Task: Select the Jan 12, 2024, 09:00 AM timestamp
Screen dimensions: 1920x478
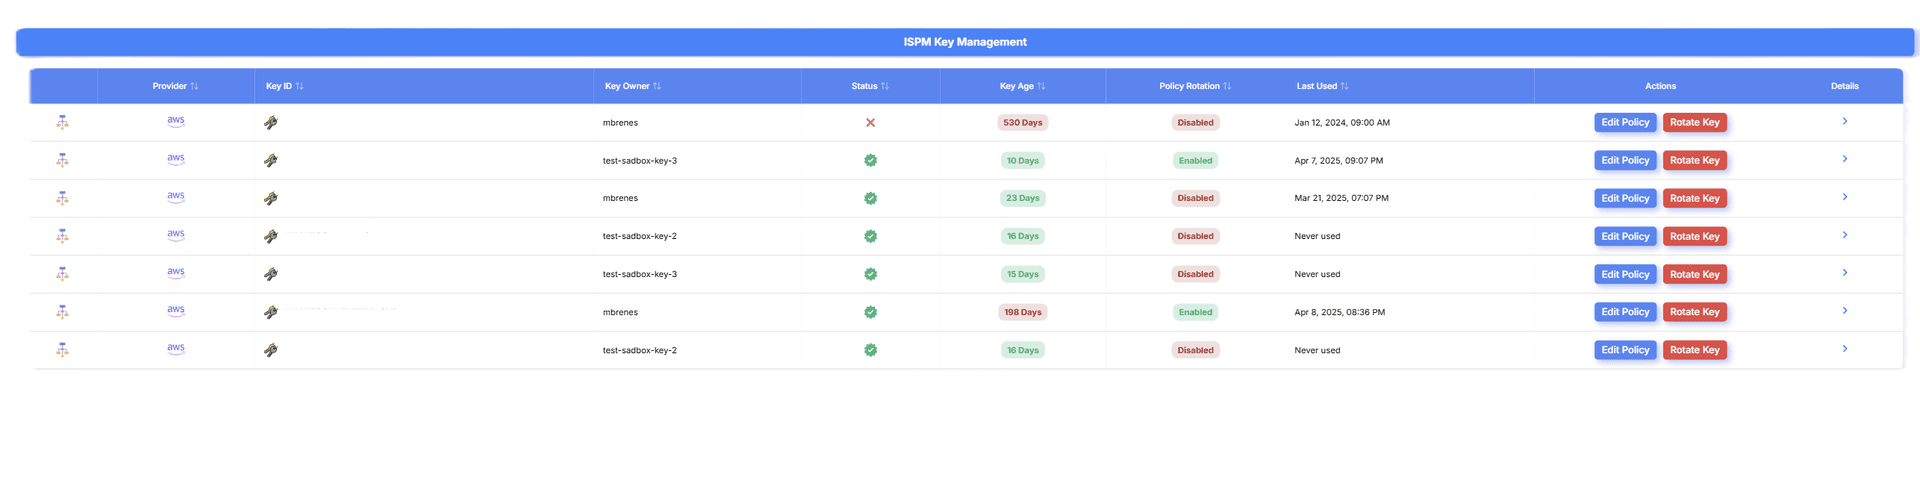Action: click(1342, 122)
